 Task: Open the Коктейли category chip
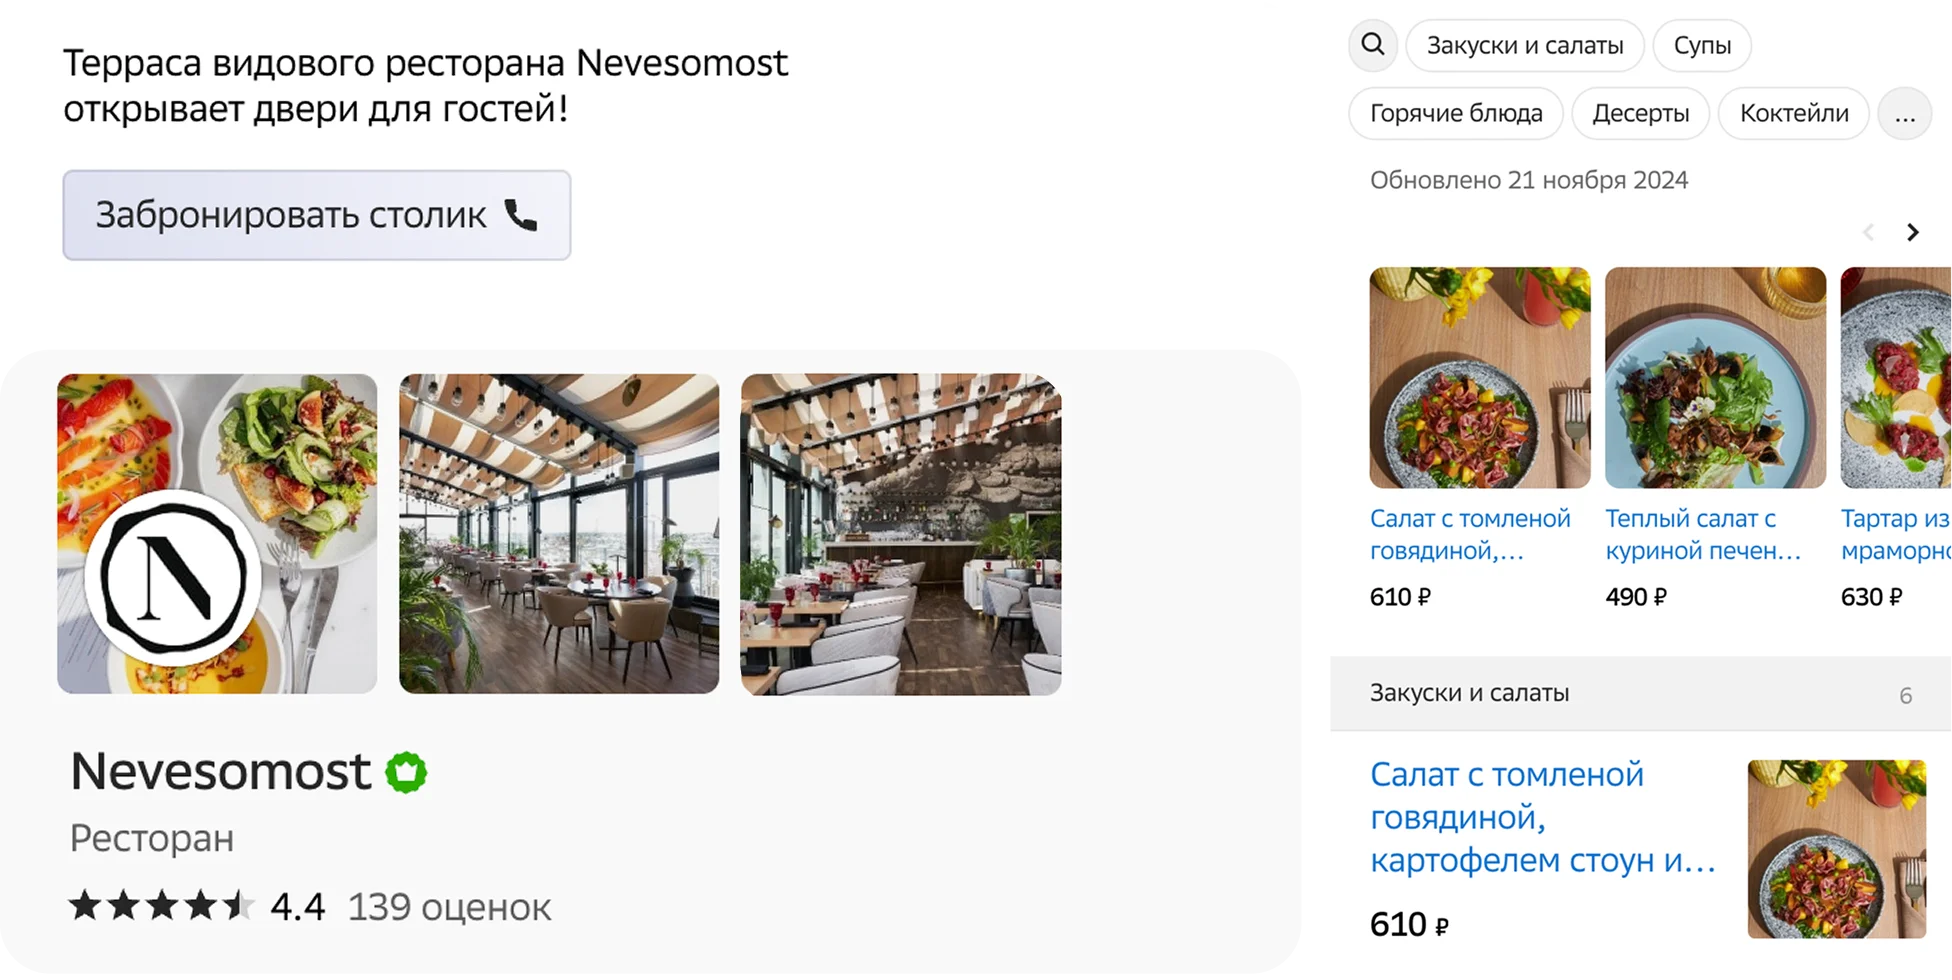(1794, 114)
